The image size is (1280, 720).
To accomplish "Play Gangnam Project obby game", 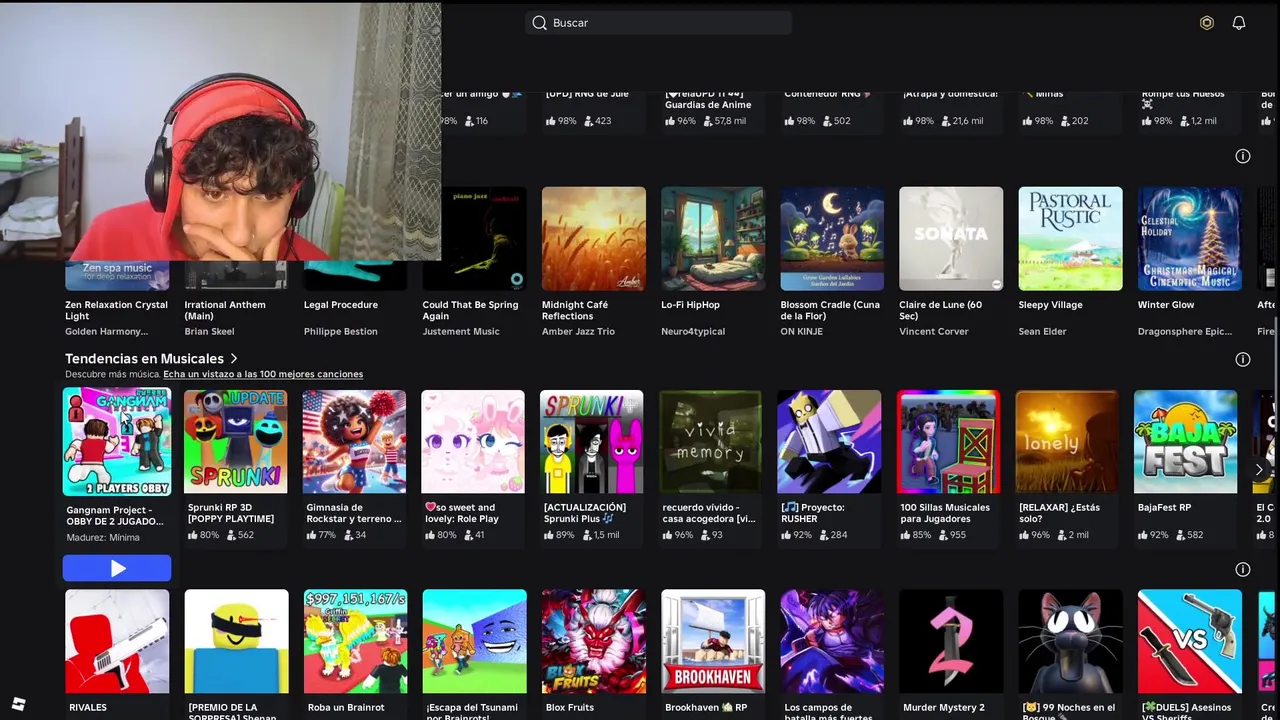I will click(117, 568).
